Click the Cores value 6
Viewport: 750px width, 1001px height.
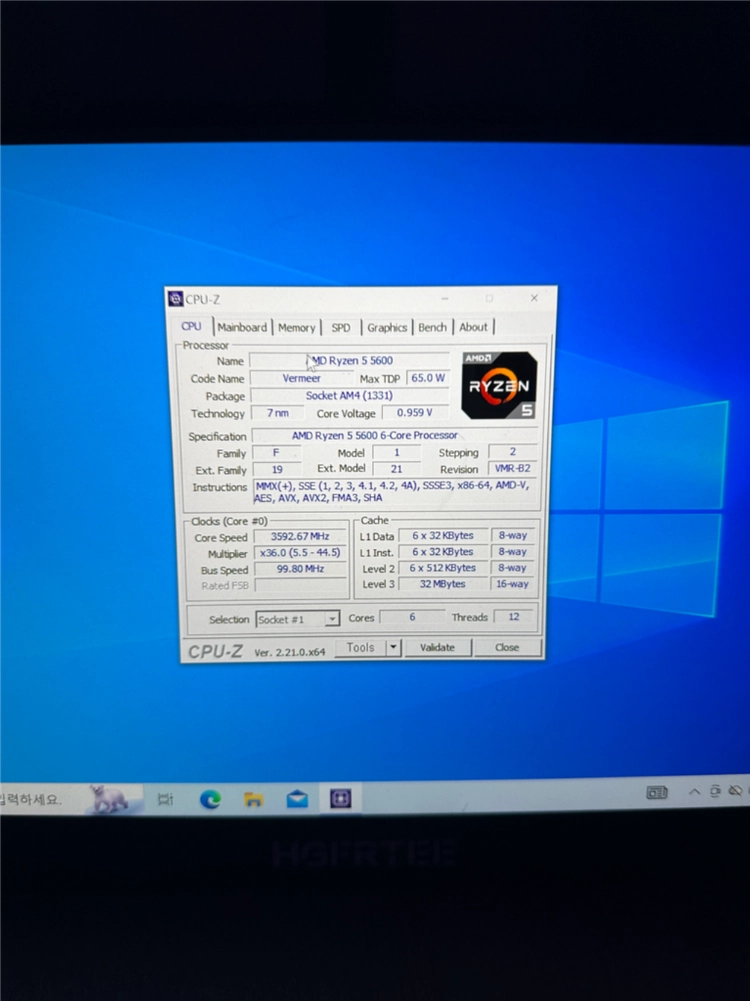coord(412,617)
